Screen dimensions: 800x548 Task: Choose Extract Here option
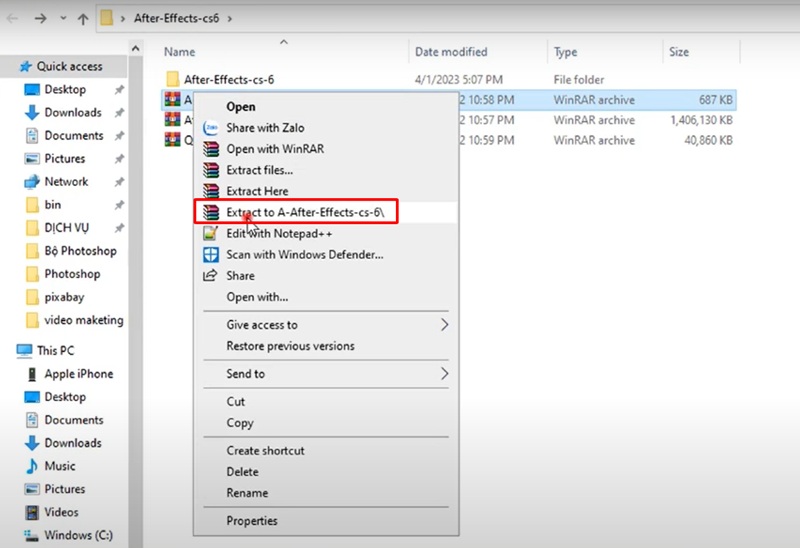[x=257, y=191]
